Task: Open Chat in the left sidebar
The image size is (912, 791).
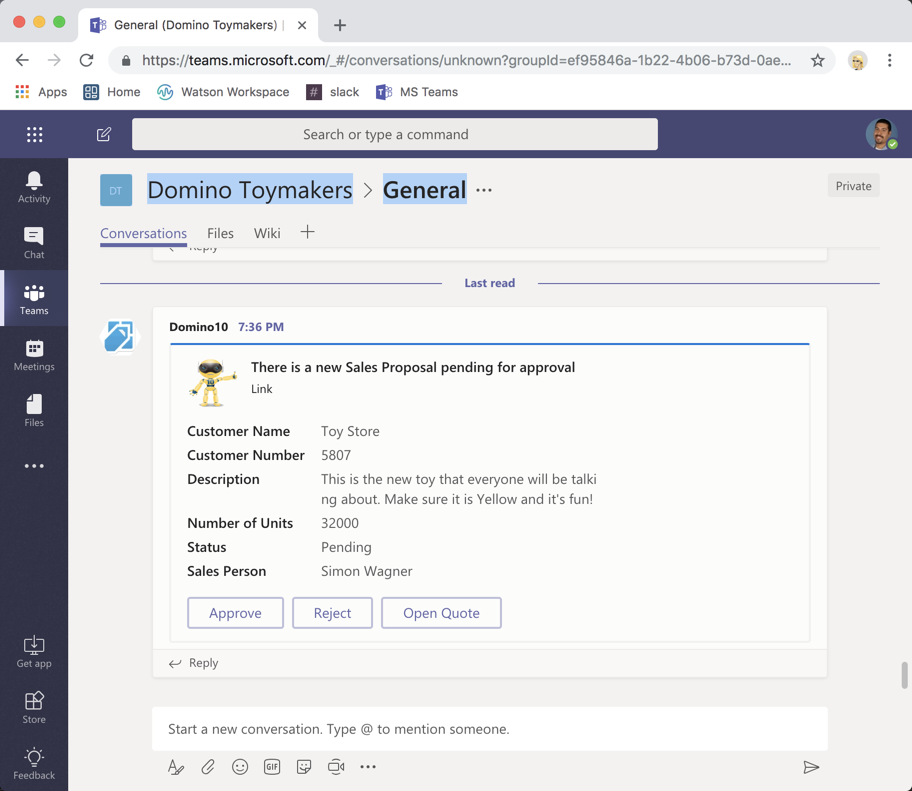Action: click(x=34, y=243)
